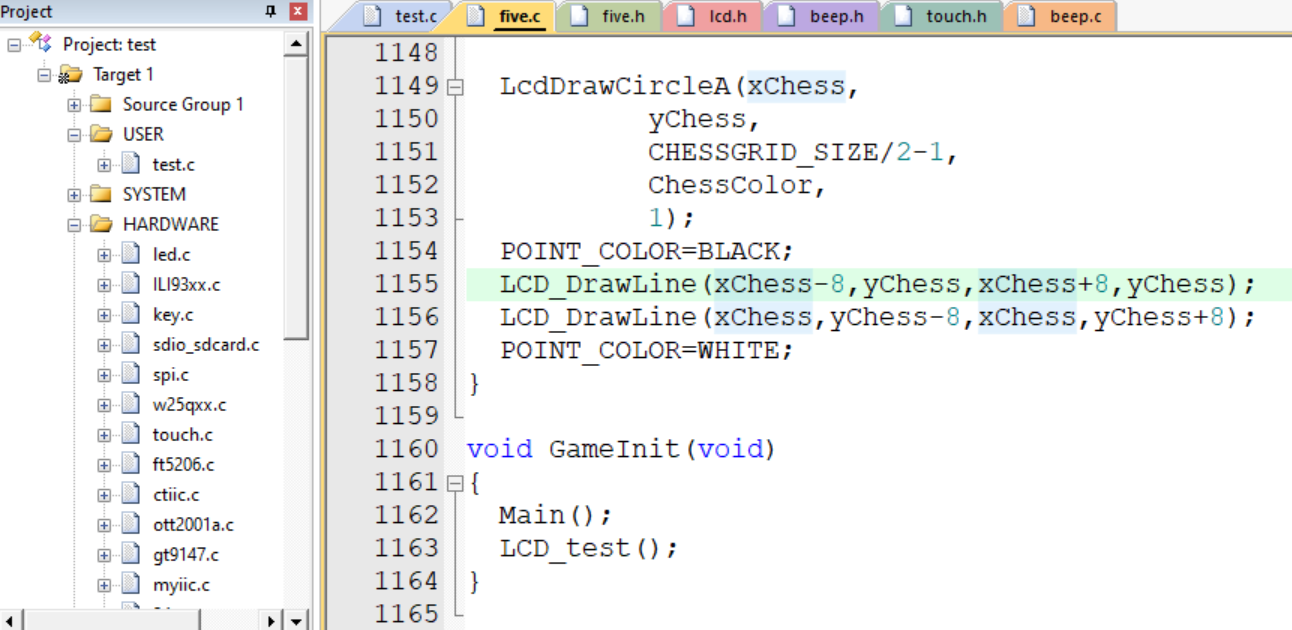Click the led.c file icon
1292x630 pixels.
tap(131, 254)
